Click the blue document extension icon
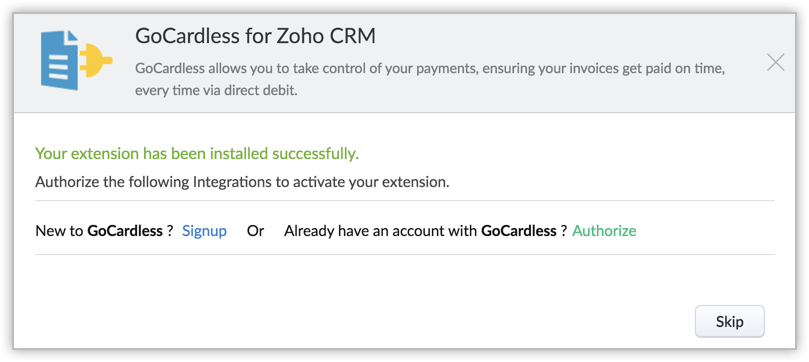809x362 pixels. pyautogui.click(x=59, y=60)
